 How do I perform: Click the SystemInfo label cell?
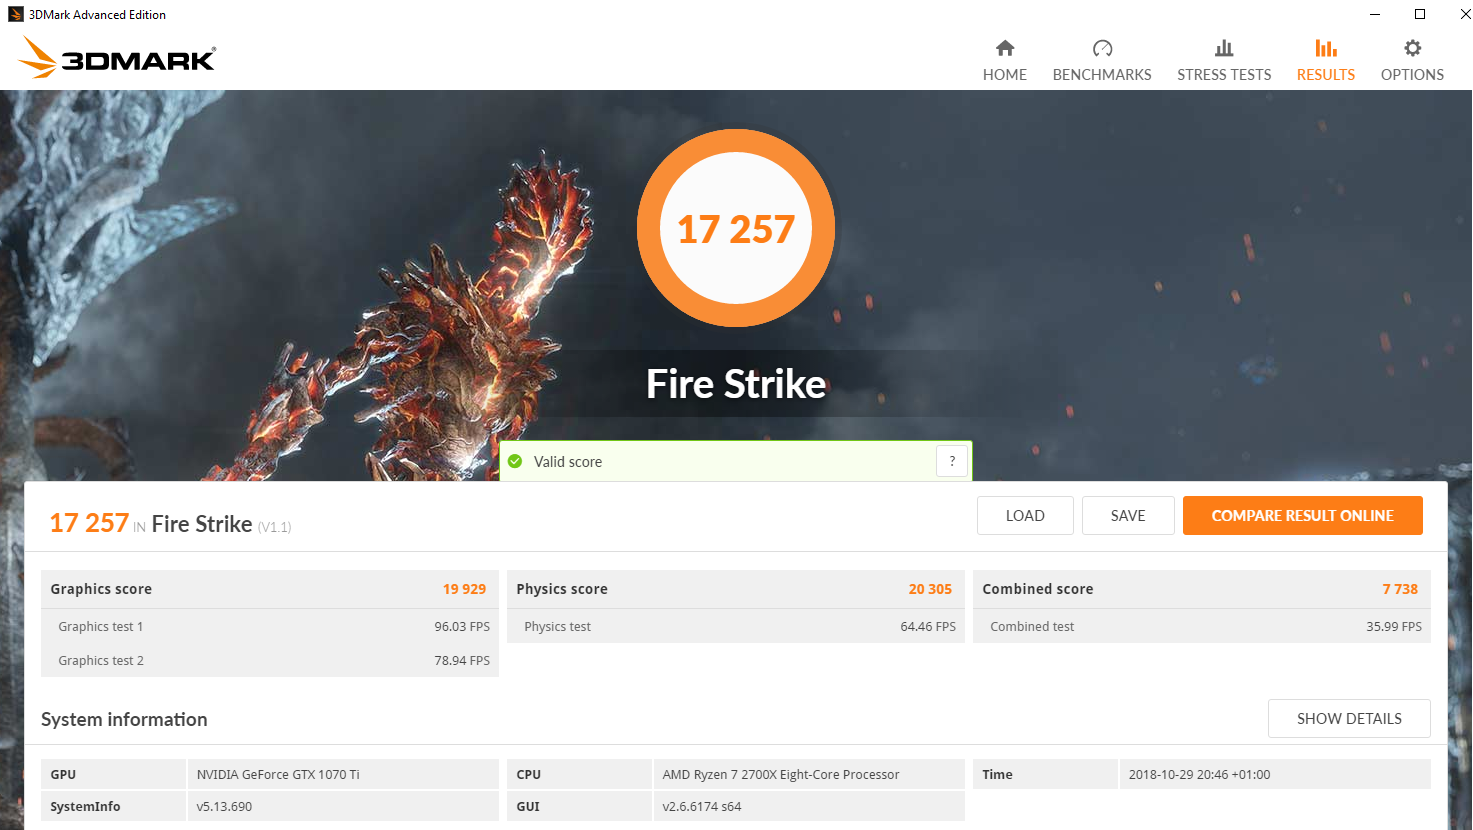pyautogui.click(x=114, y=807)
